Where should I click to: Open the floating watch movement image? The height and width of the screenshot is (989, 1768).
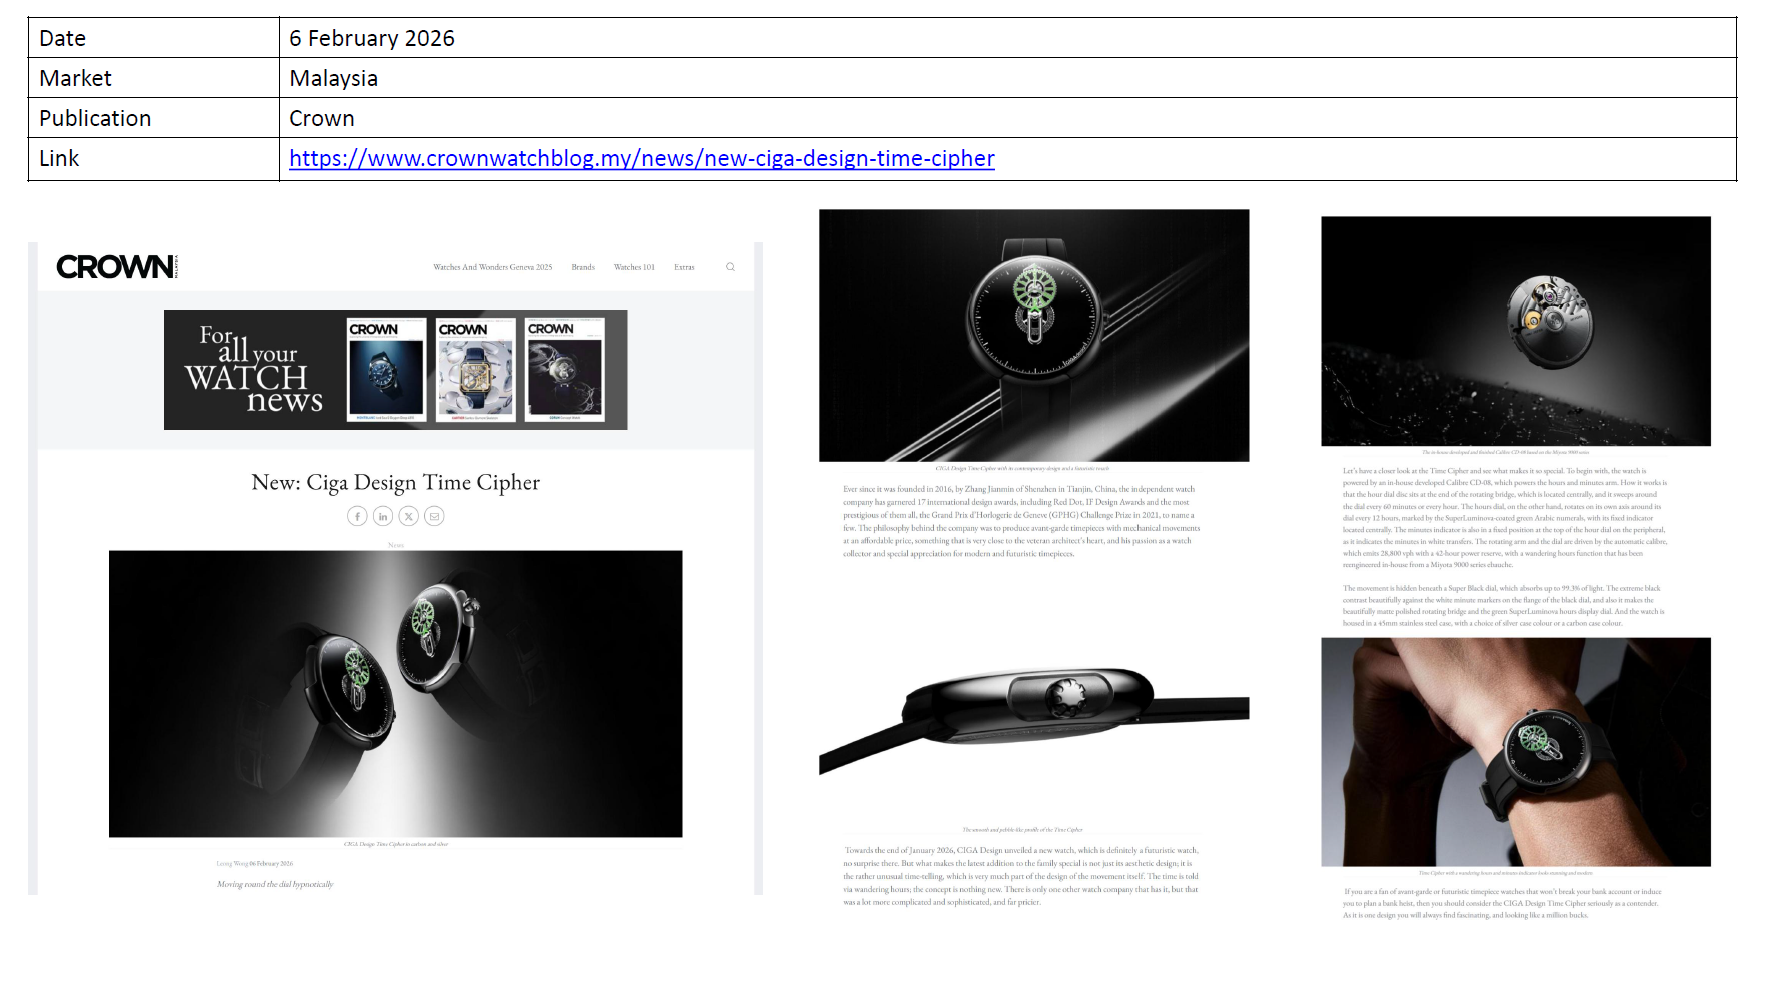point(1516,331)
